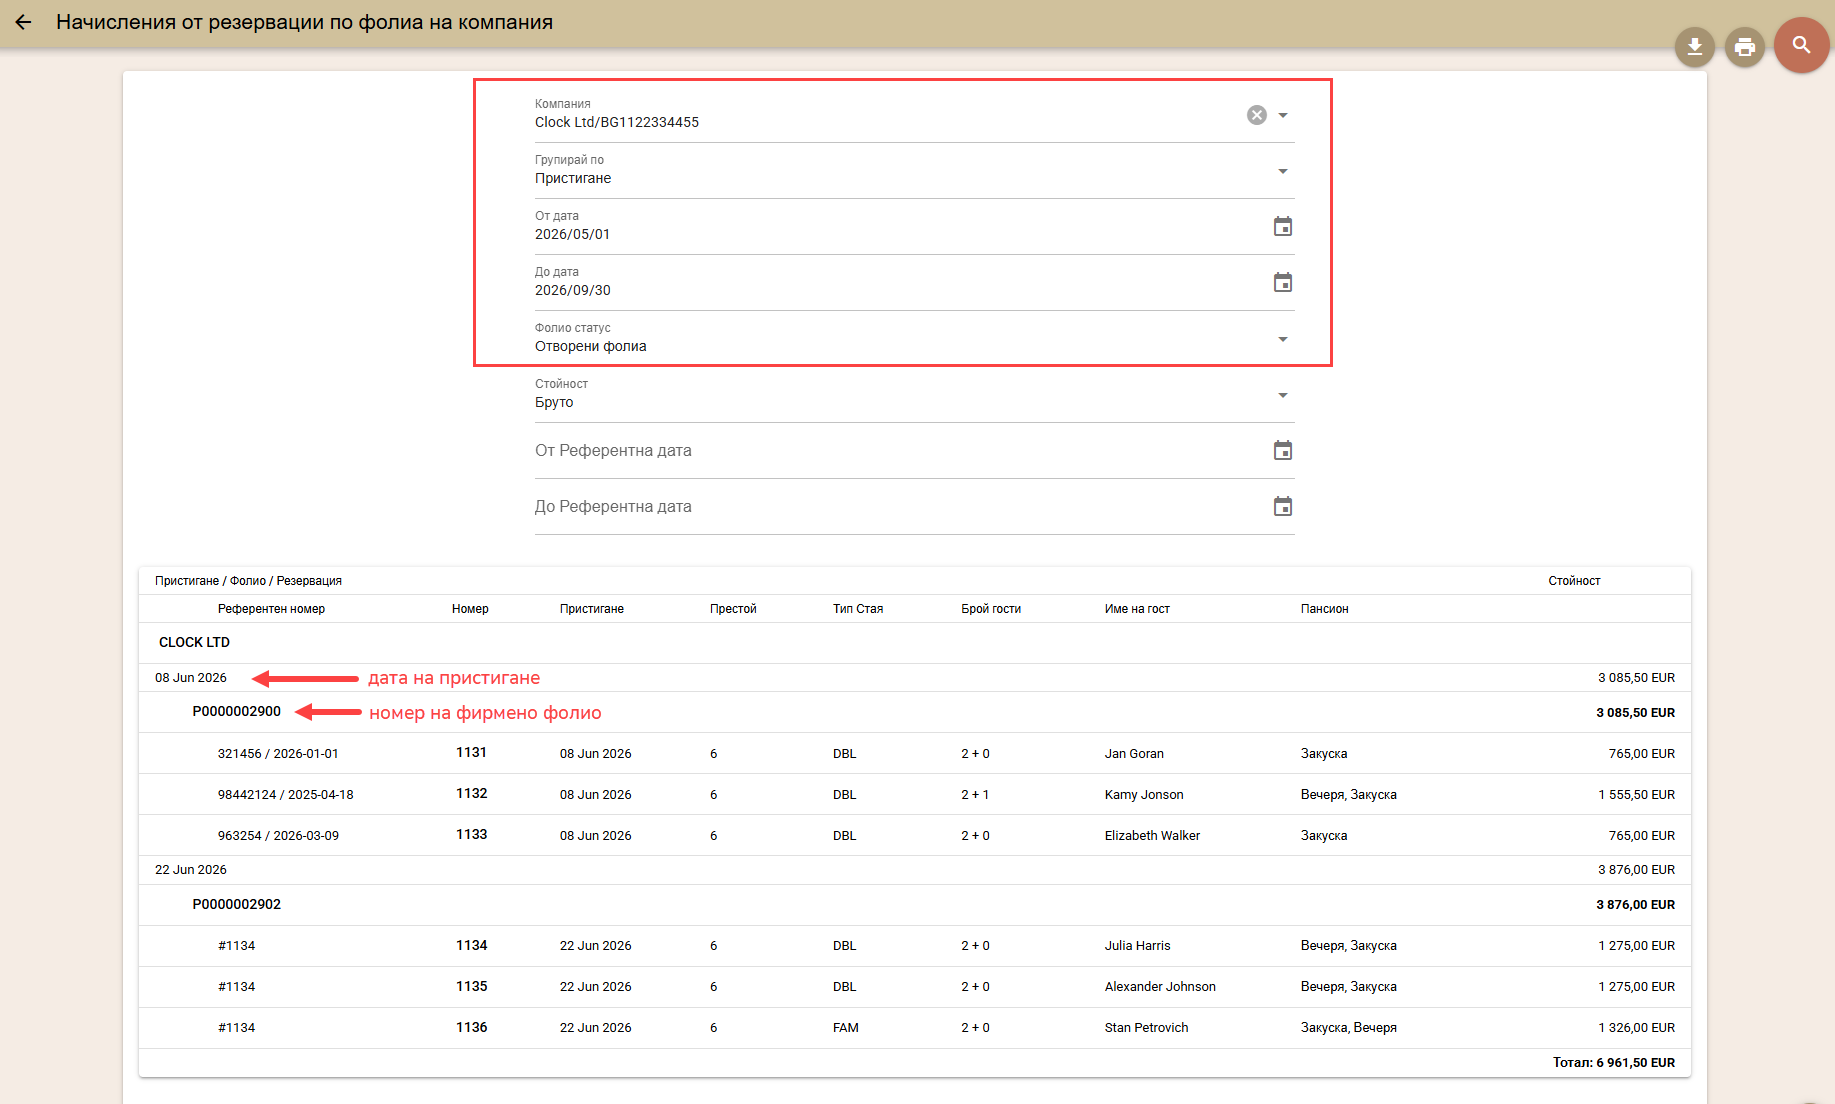This screenshot has width=1835, height=1104.
Task: Select room 1136 row of Stan Petrovich
Action: pyautogui.click(x=914, y=1028)
